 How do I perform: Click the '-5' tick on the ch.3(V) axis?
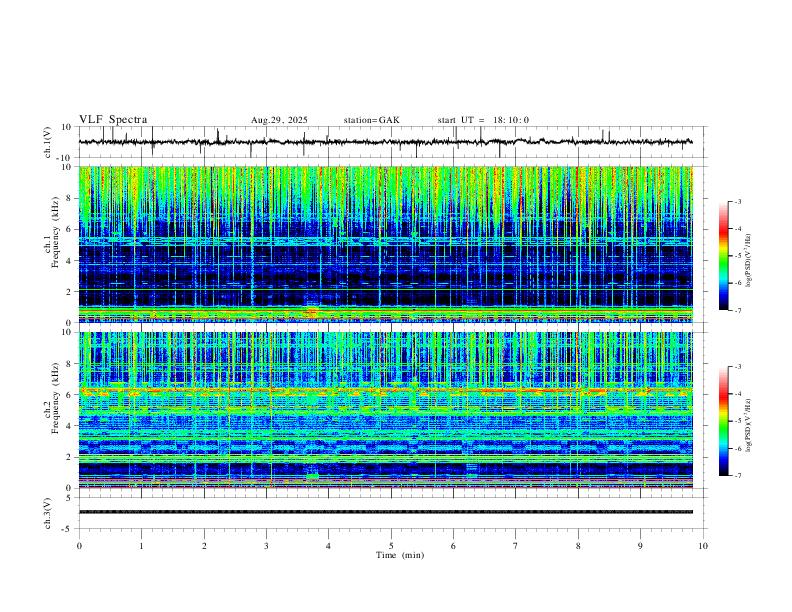(68, 529)
